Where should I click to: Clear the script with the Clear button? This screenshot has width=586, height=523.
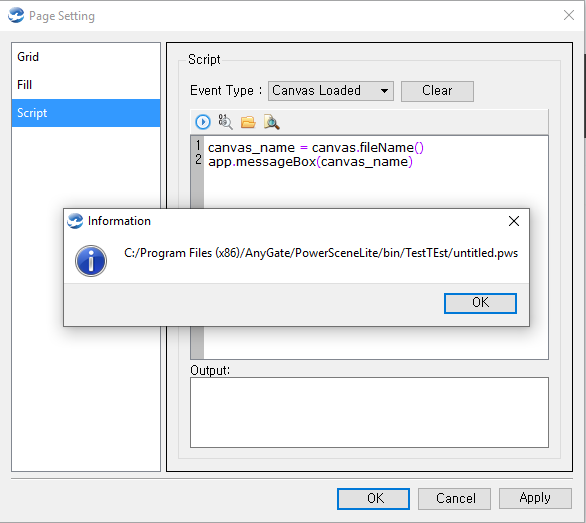click(x=437, y=91)
